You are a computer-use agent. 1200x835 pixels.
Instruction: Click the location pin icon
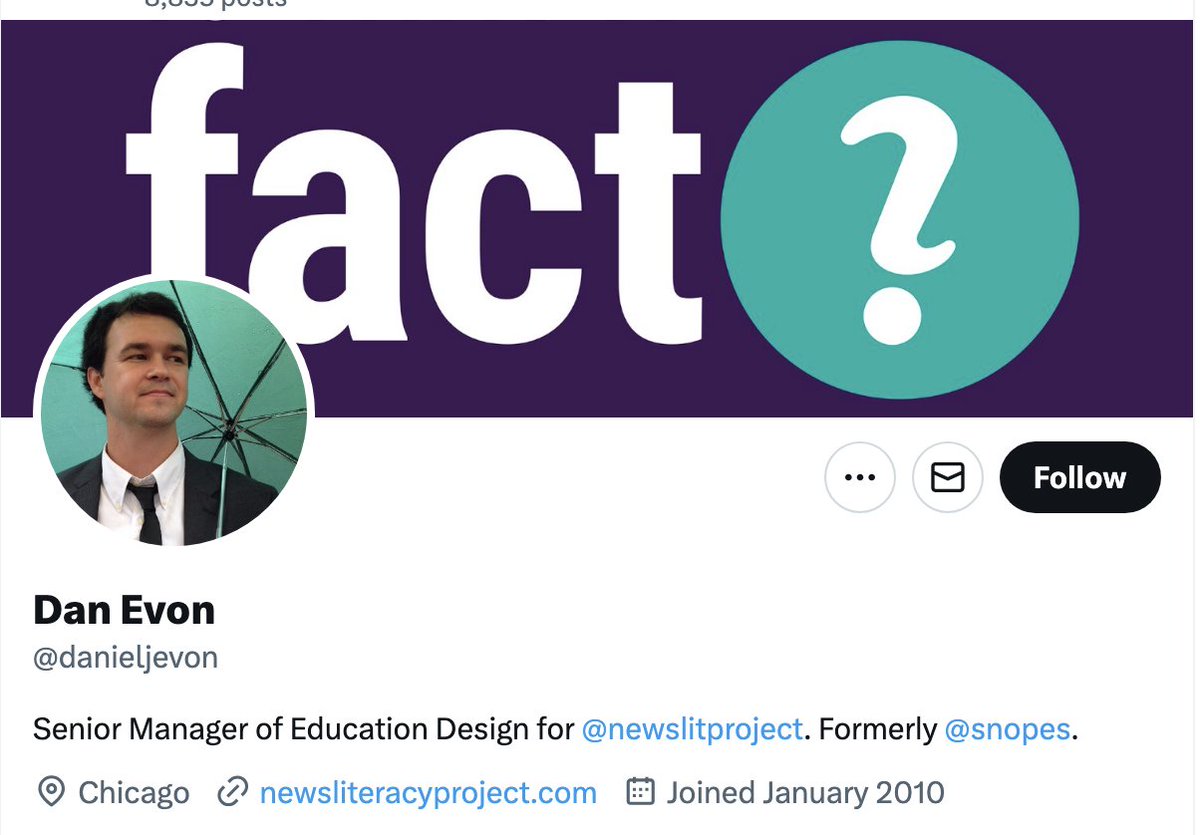tap(50, 793)
